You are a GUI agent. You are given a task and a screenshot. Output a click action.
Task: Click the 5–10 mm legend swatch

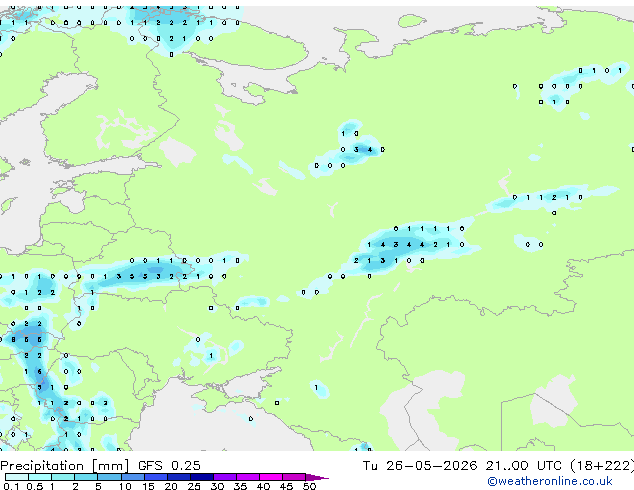click(x=109, y=477)
